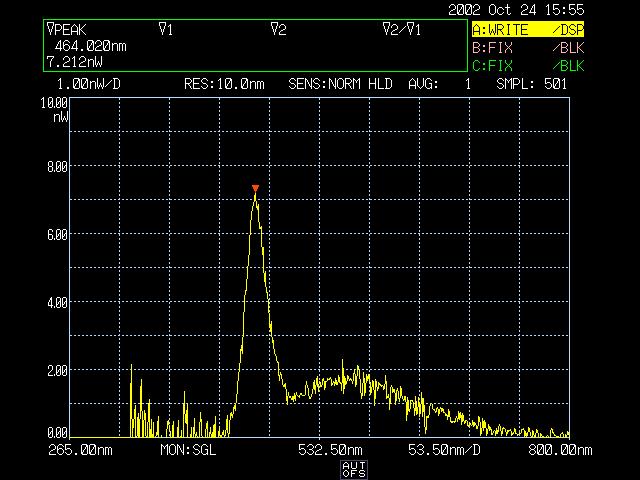Select the B:FIX /BLK trace label

[528, 48]
